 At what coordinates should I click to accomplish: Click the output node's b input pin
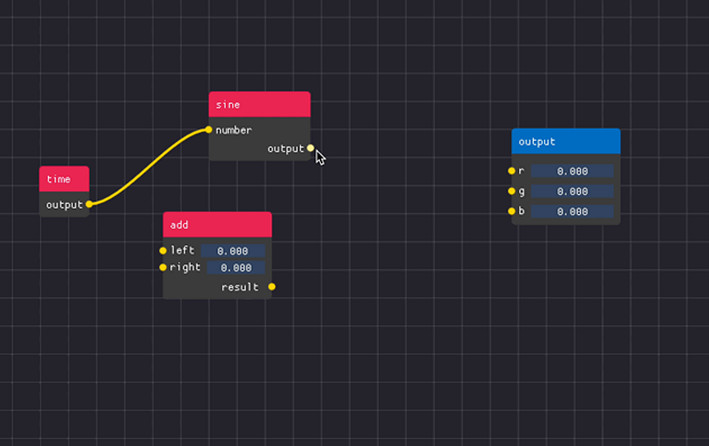[x=511, y=211]
